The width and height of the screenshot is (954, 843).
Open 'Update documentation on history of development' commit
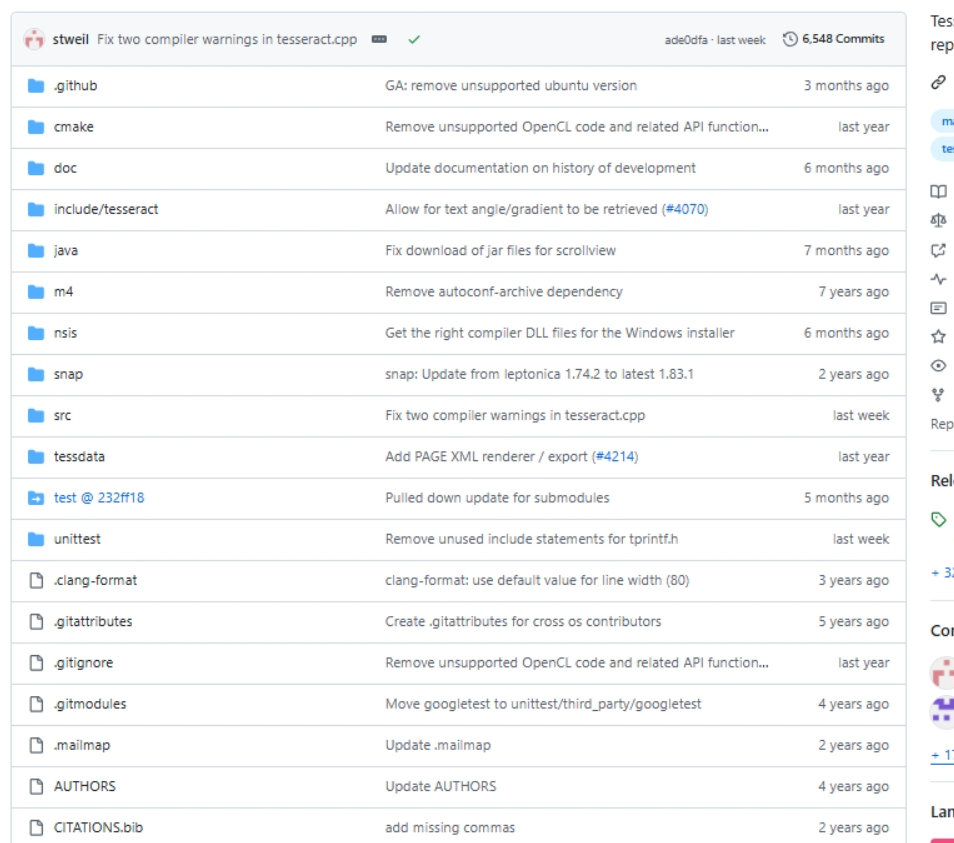[x=540, y=168]
